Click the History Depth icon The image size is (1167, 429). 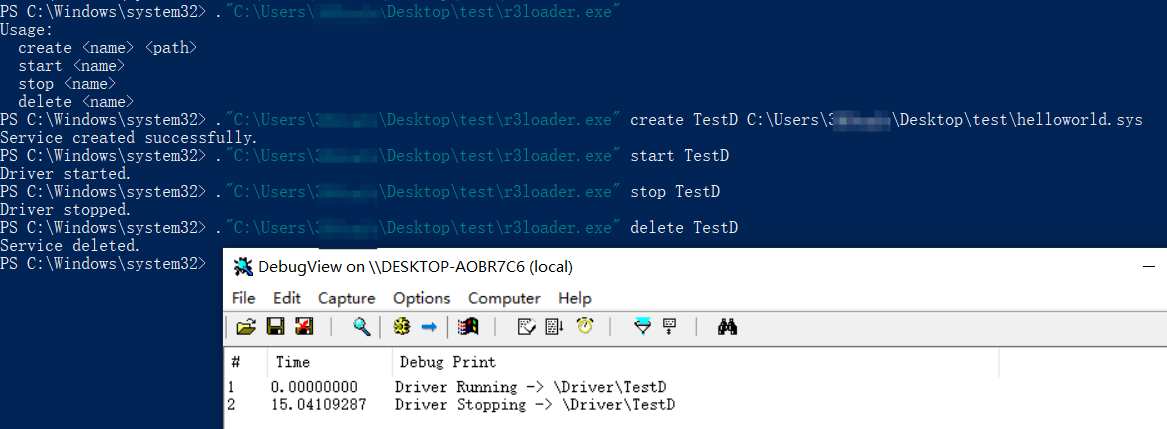(x=670, y=326)
